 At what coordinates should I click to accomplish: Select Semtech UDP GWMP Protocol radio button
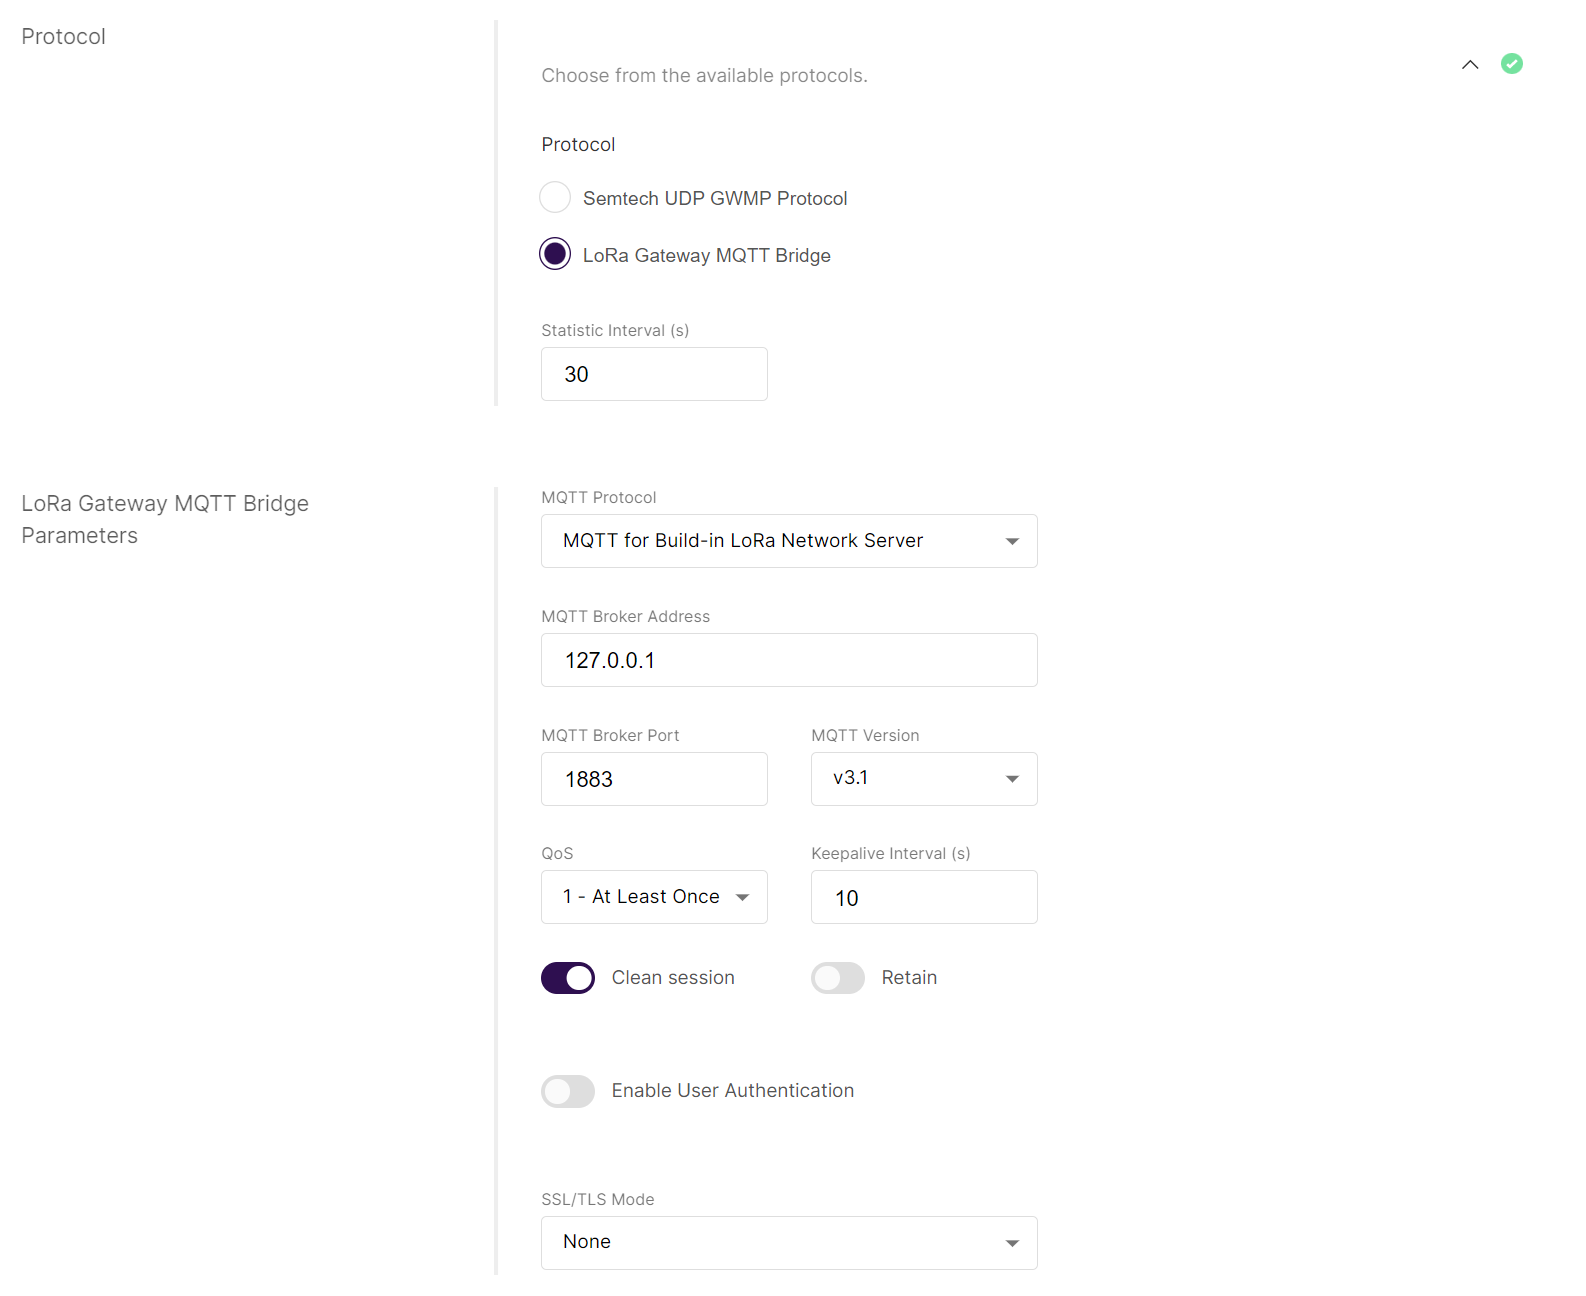(x=555, y=197)
